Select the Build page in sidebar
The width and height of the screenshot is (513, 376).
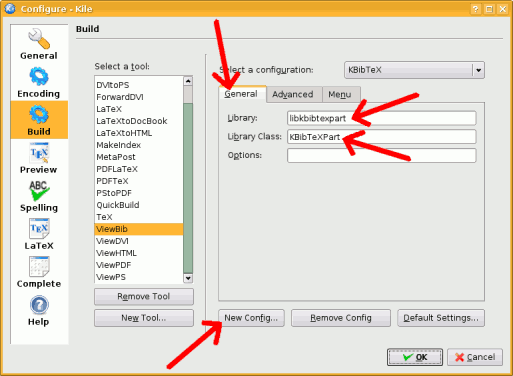(39, 120)
